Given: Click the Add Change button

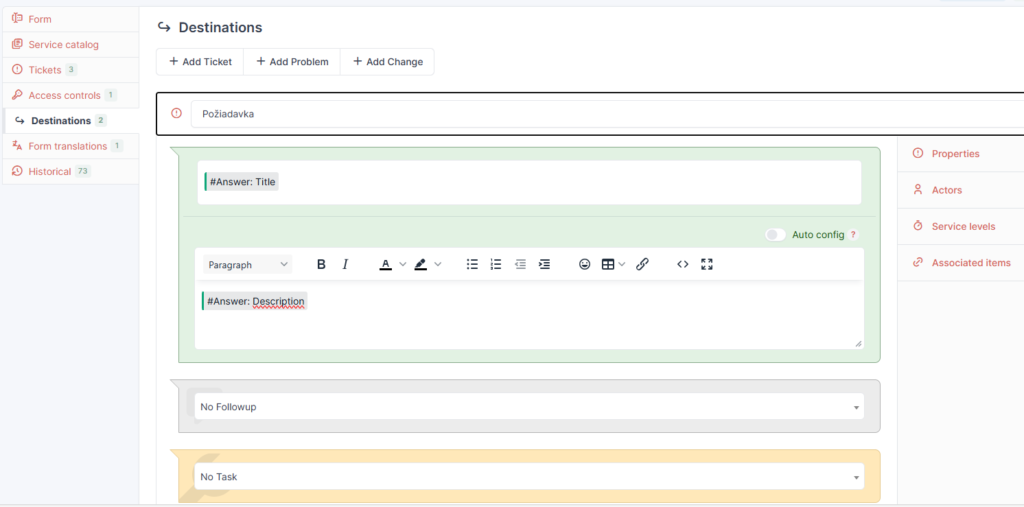Looking at the screenshot, I should coord(387,62).
